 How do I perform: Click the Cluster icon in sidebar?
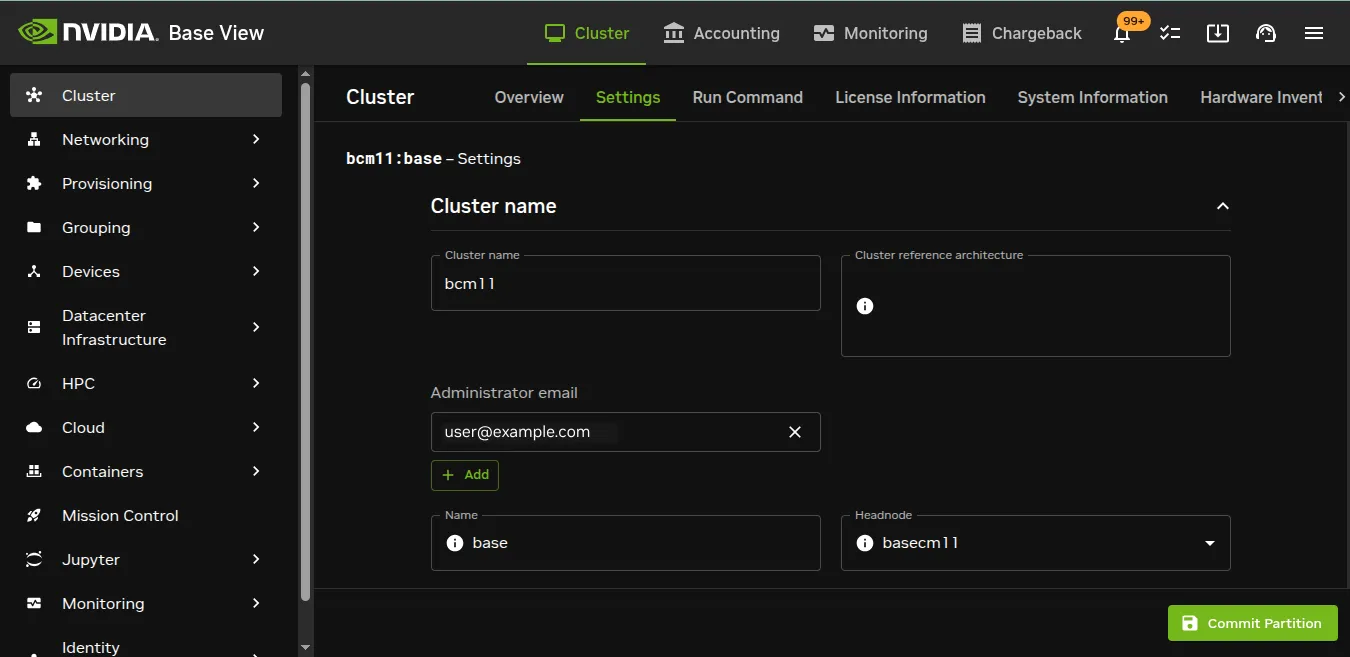(x=34, y=95)
